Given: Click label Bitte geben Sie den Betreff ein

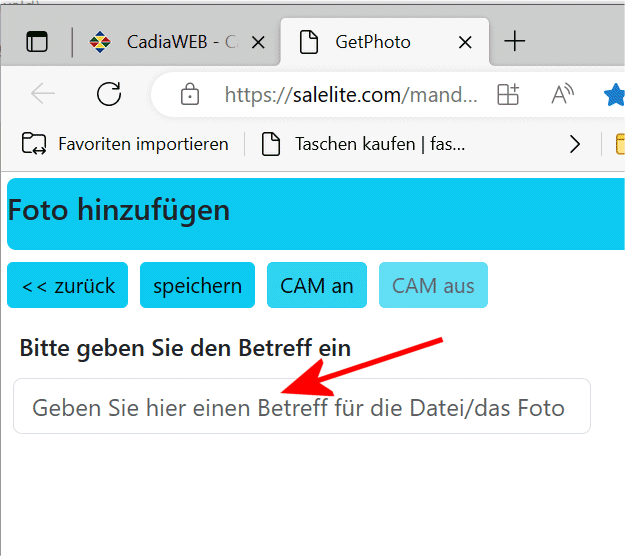Looking at the screenshot, I should 185,348.
